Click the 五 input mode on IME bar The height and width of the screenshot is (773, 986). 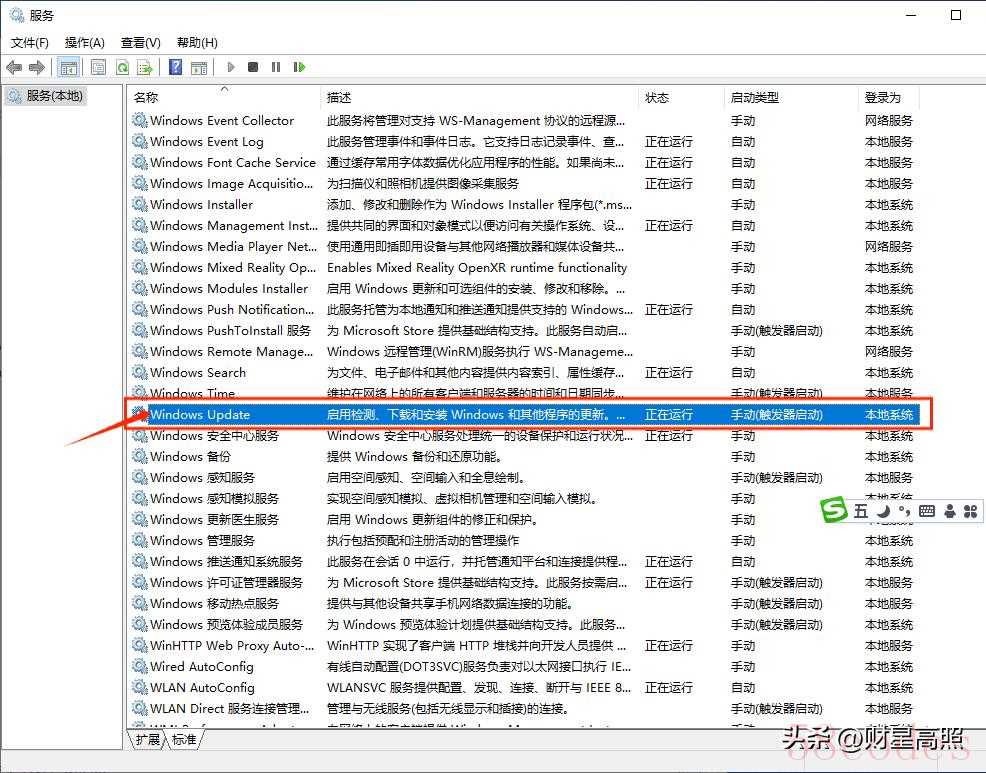[861, 511]
